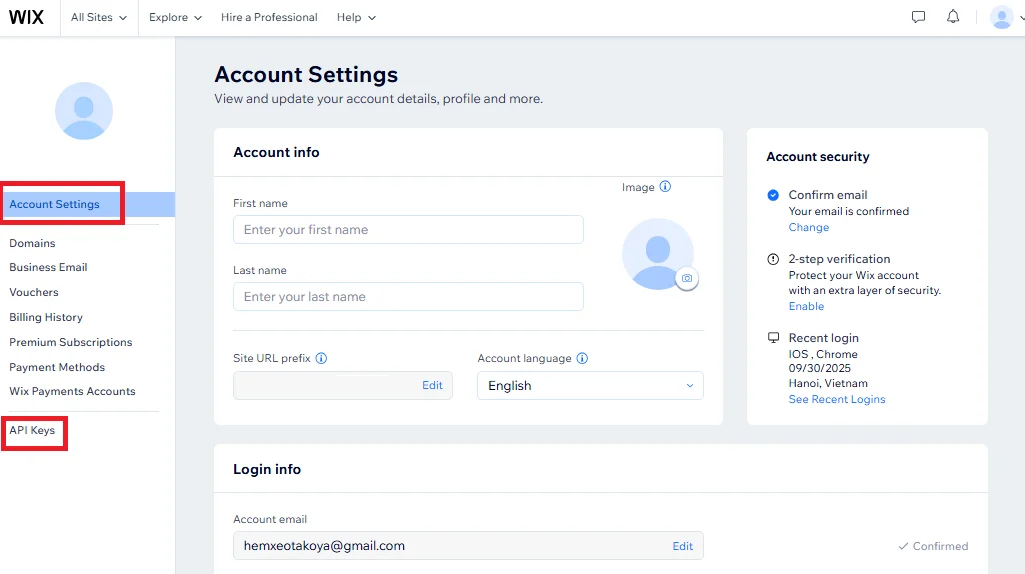The height and width of the screenshot is (574, 1025).
Task: Click the WIX logo
Action: click(26, 17)
